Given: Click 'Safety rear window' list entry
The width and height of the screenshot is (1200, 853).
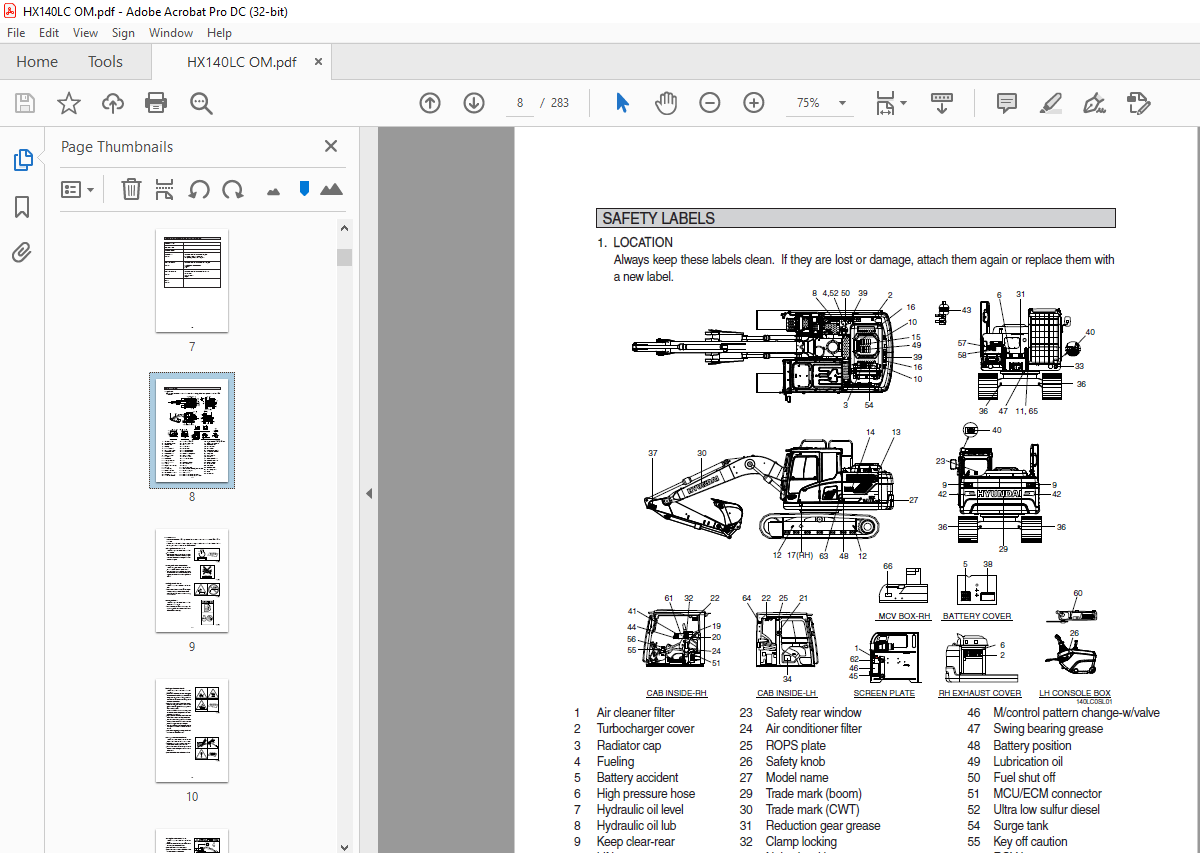Looking at the screenshot, I should 813,713.
